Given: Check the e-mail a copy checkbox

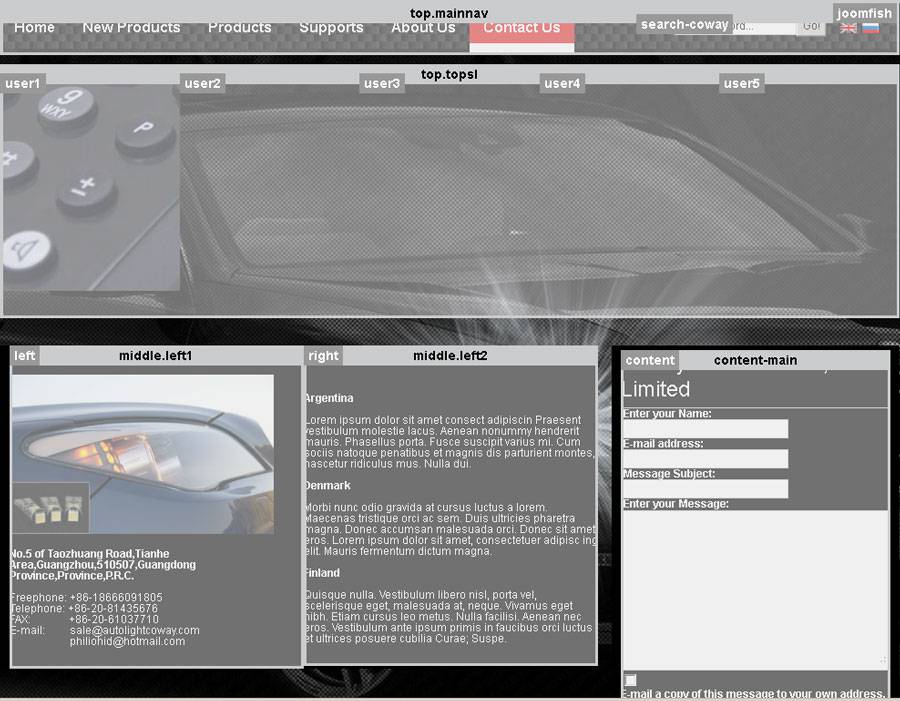Looking at the screenshot, I should [630, 680].
